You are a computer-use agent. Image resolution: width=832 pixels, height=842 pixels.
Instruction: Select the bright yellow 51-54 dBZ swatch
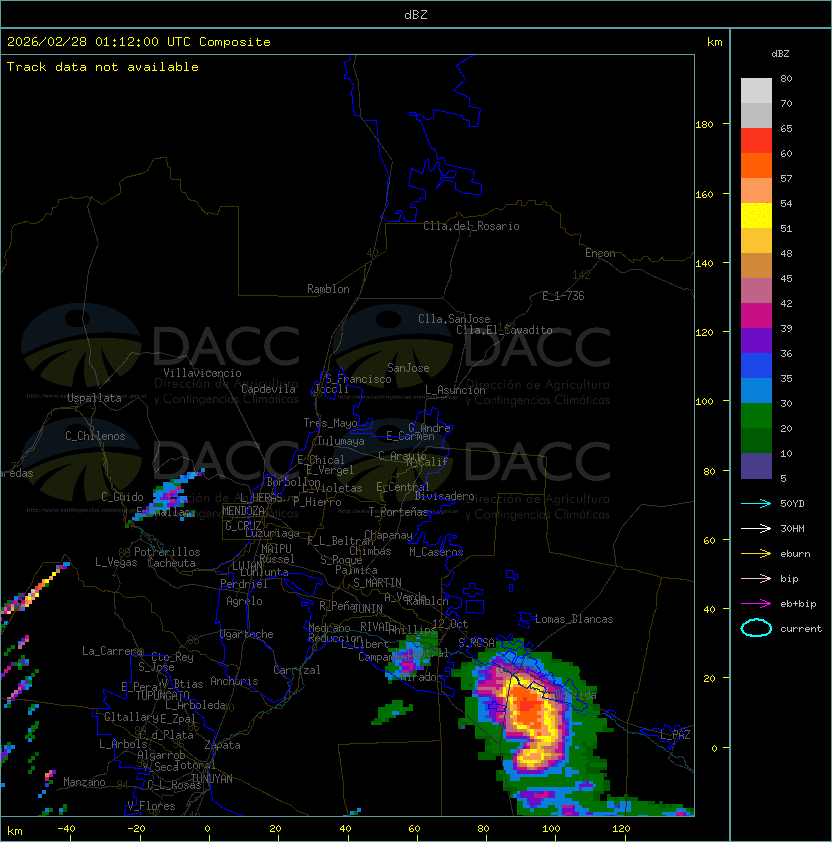pyautogui.click(x=756, y=215)
